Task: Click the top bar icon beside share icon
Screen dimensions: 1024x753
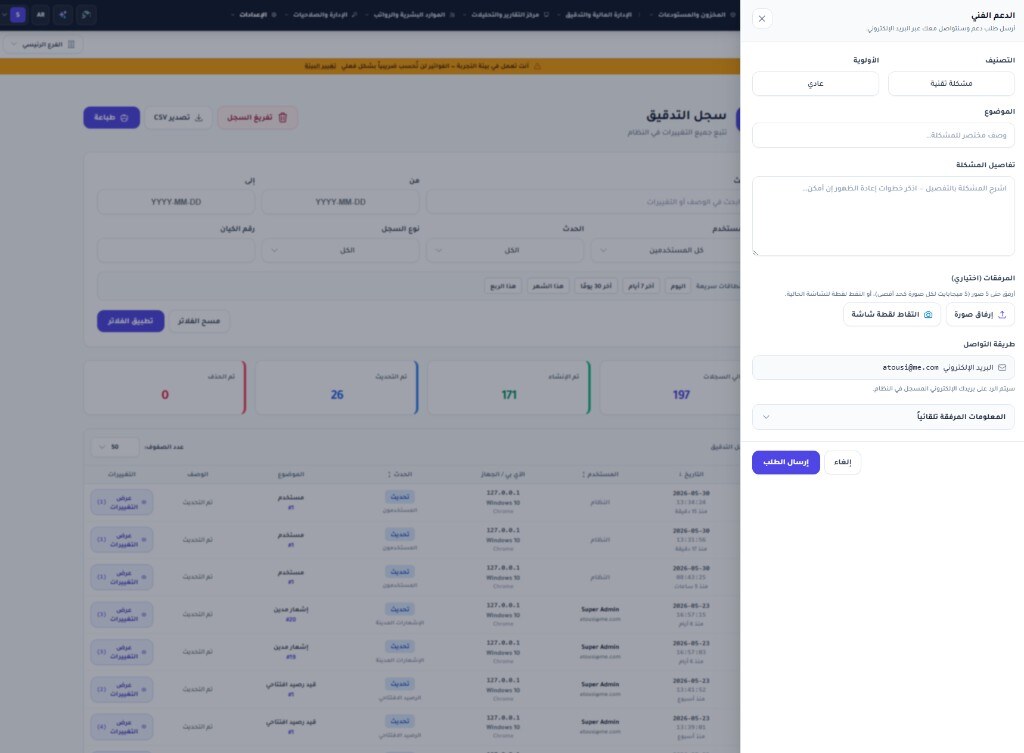Action: coord(86,14)
